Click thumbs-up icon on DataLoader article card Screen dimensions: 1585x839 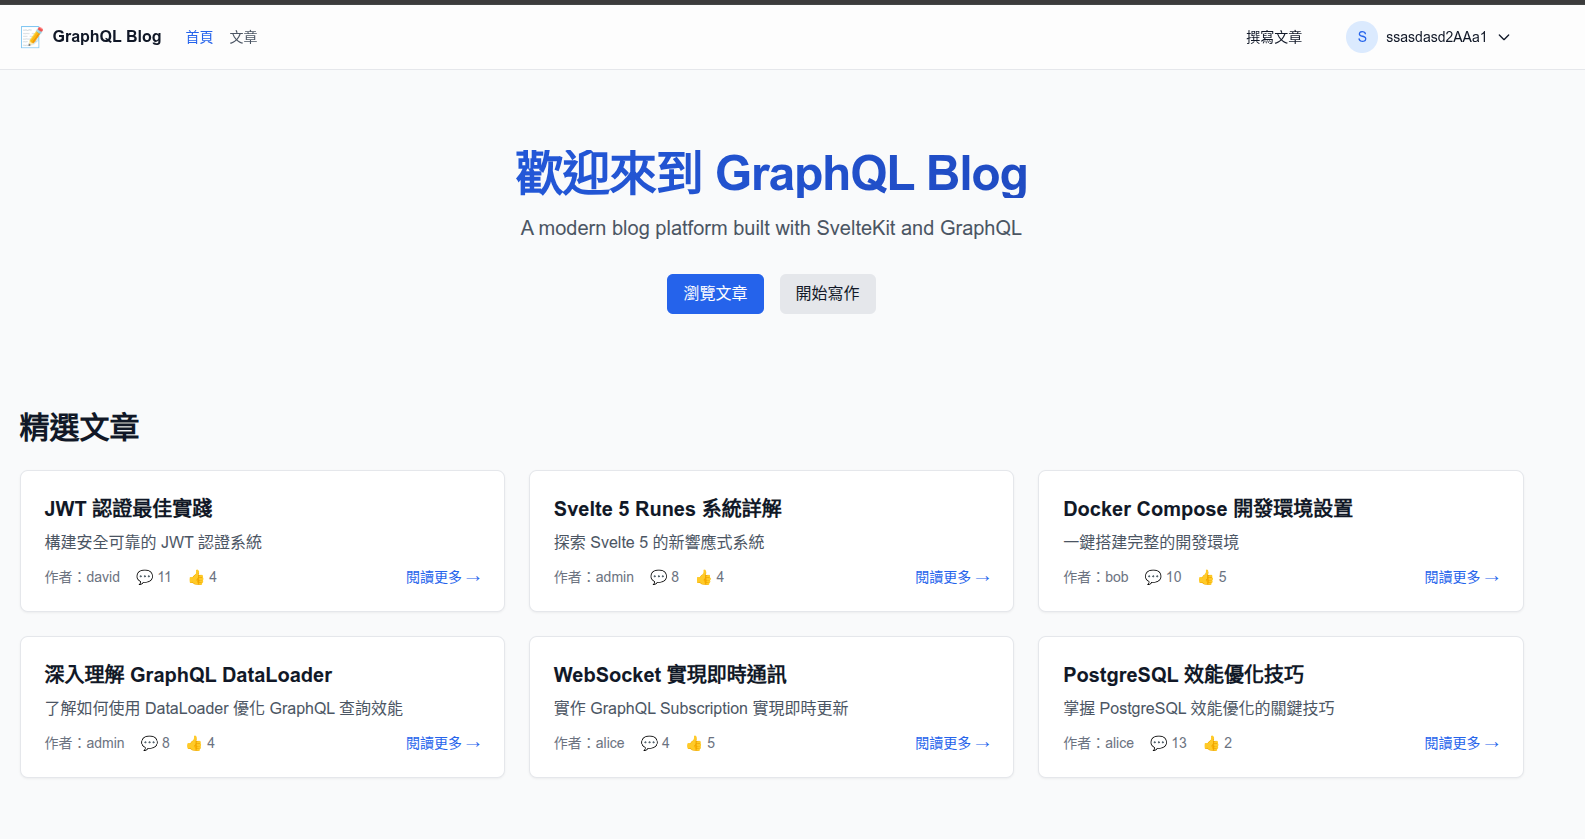[194, 743]
